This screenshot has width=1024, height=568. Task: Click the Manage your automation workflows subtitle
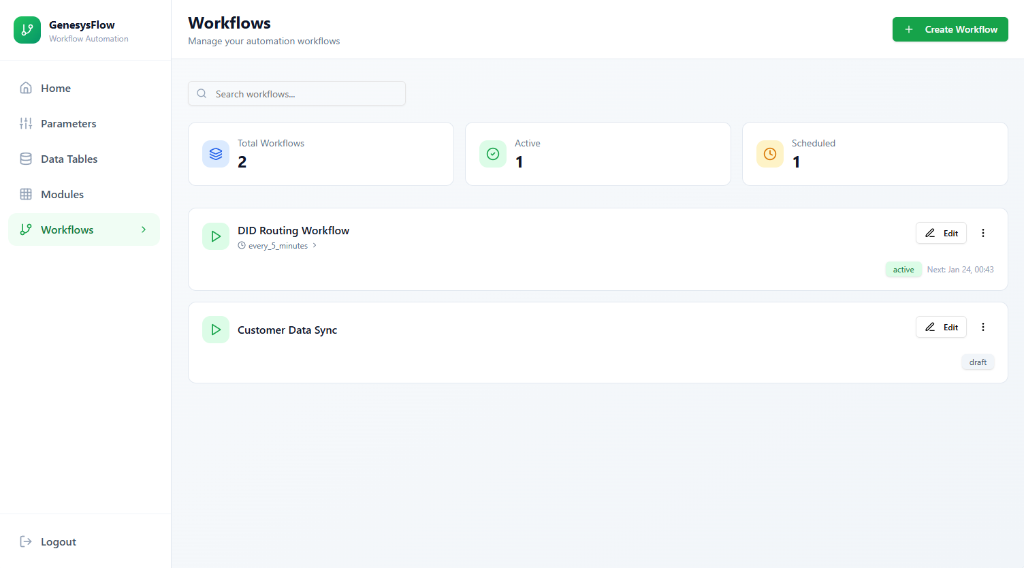pyautogui.click(x=264, y=41)
